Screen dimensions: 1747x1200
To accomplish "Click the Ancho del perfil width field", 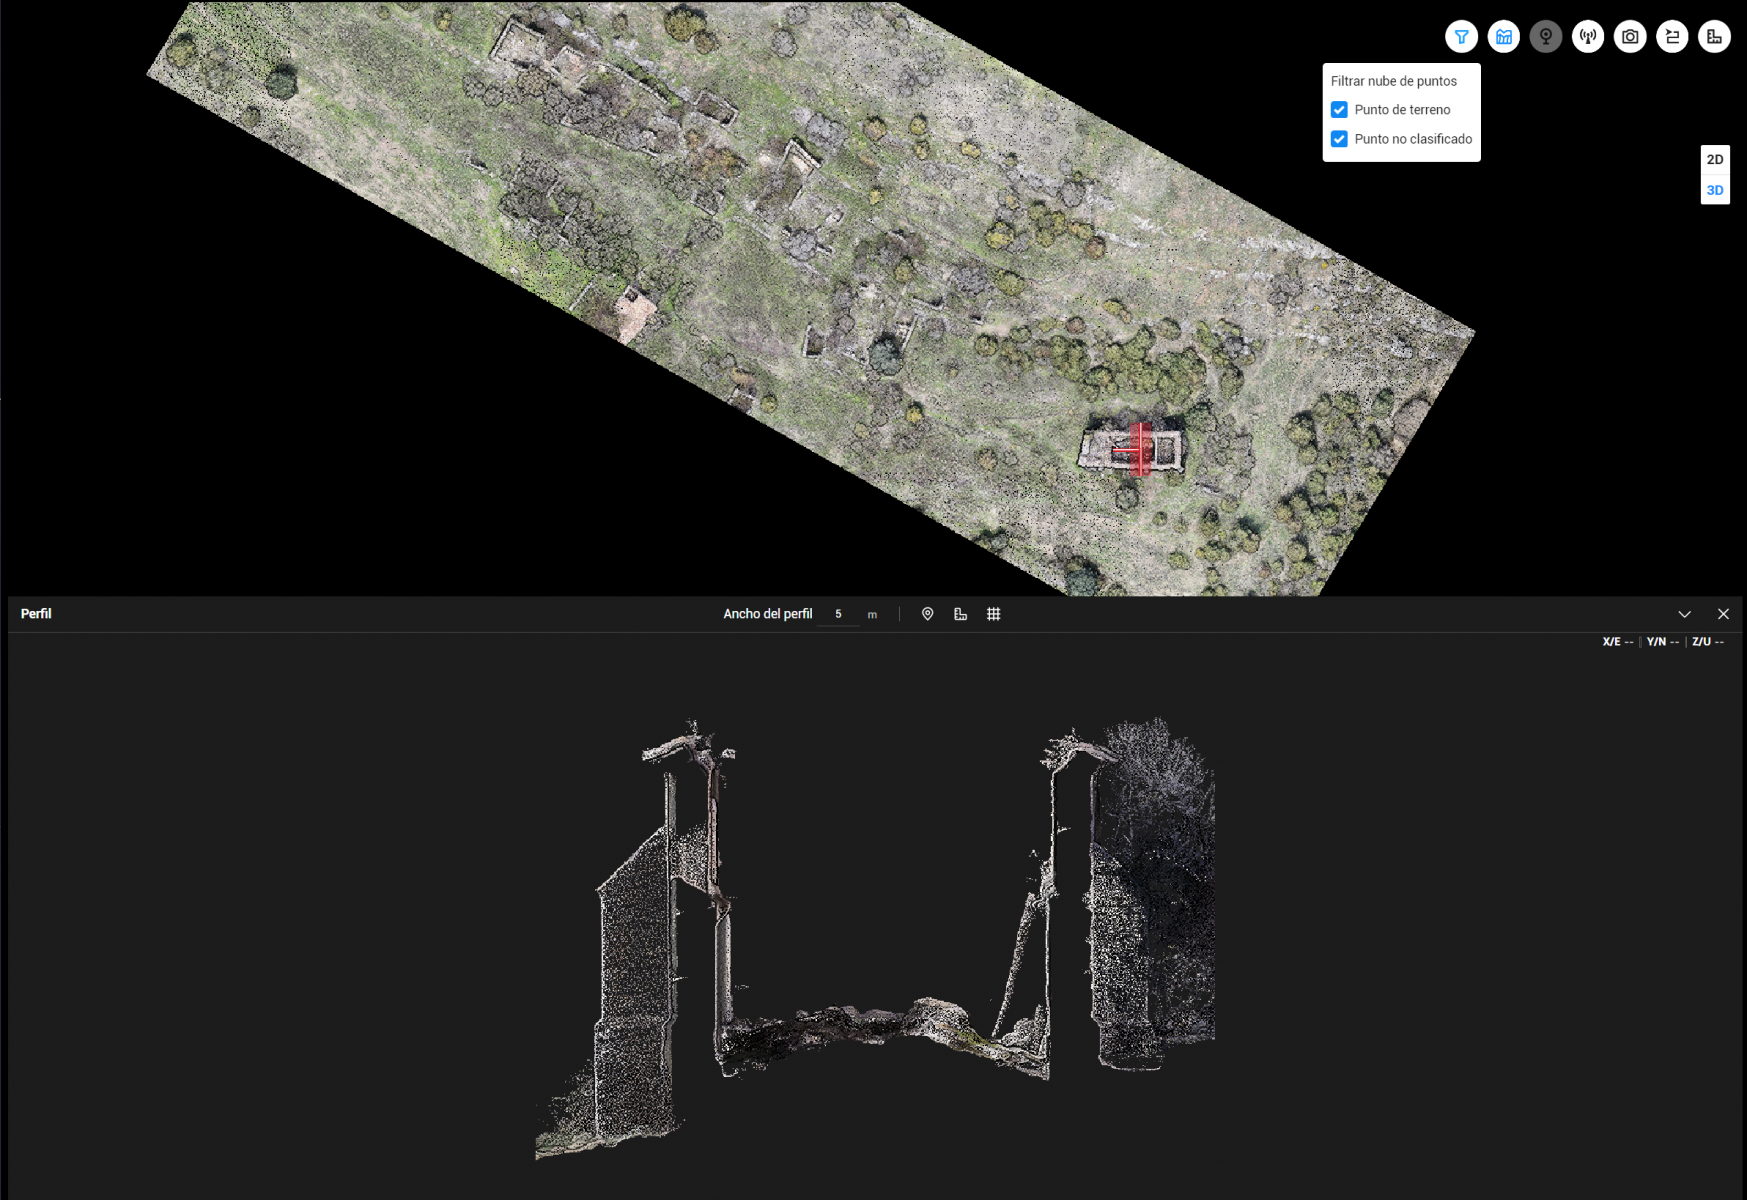I will pyautogui.click(x=838, y=614).
